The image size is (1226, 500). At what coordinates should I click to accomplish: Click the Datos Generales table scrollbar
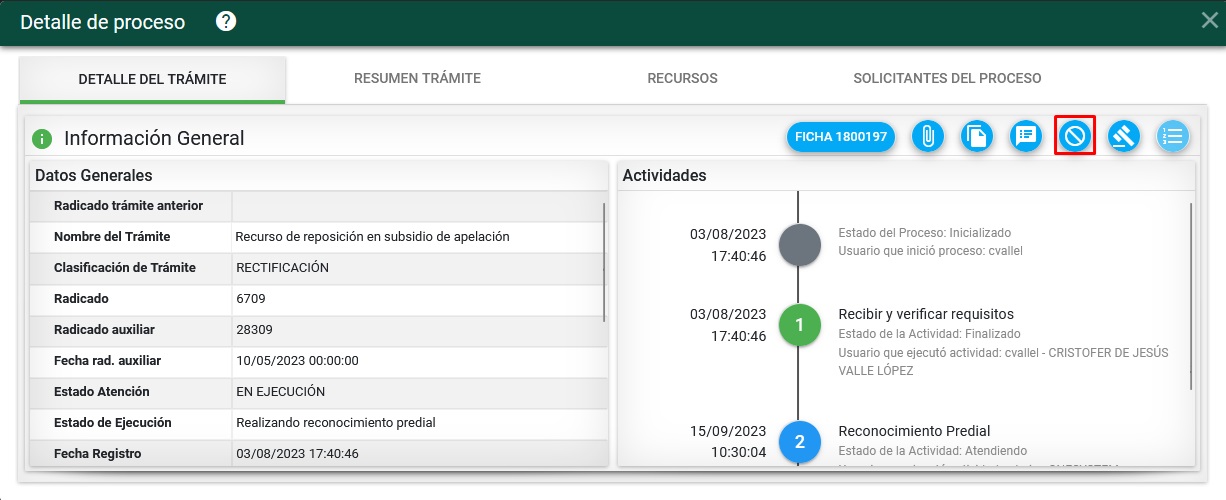pyautogui.click(x=604, y=262)
